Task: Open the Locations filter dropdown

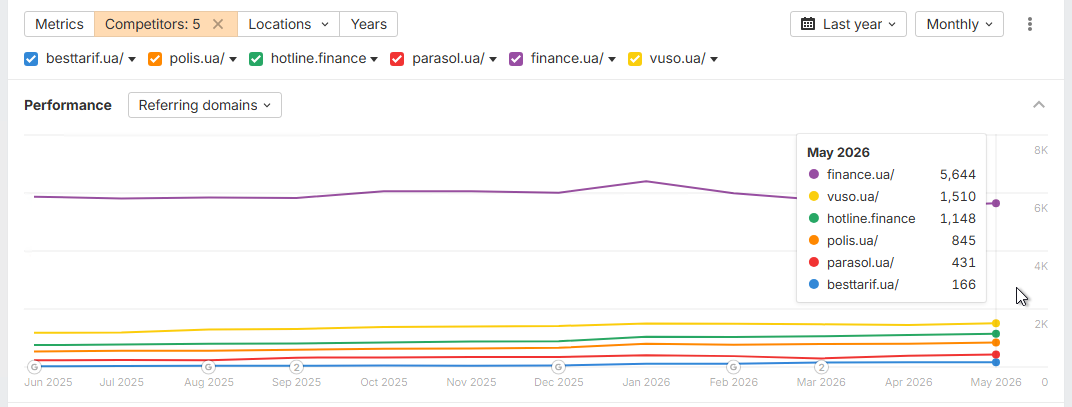Action: [289, 24]
